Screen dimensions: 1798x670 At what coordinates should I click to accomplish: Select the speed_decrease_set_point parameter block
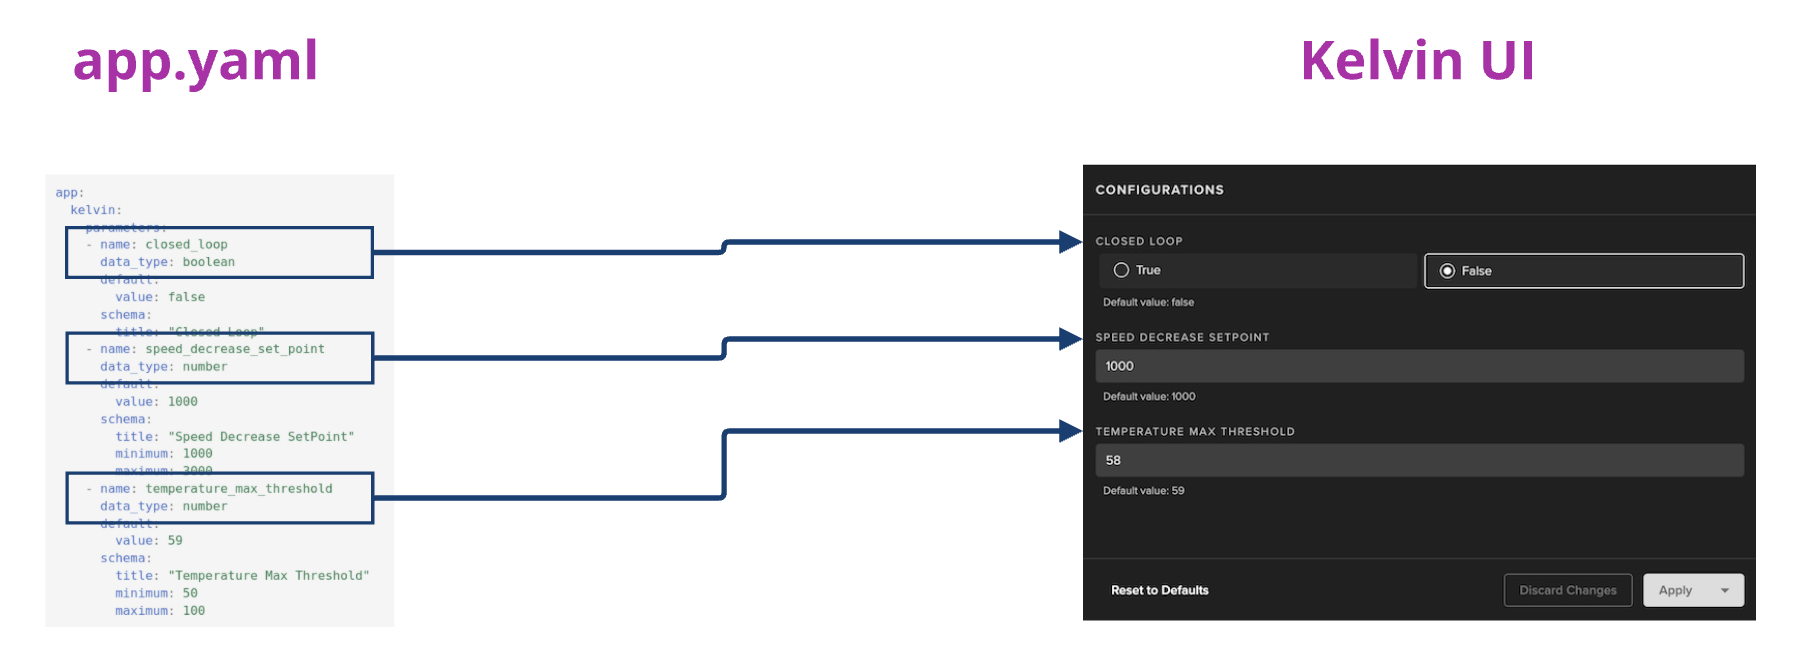218,357
